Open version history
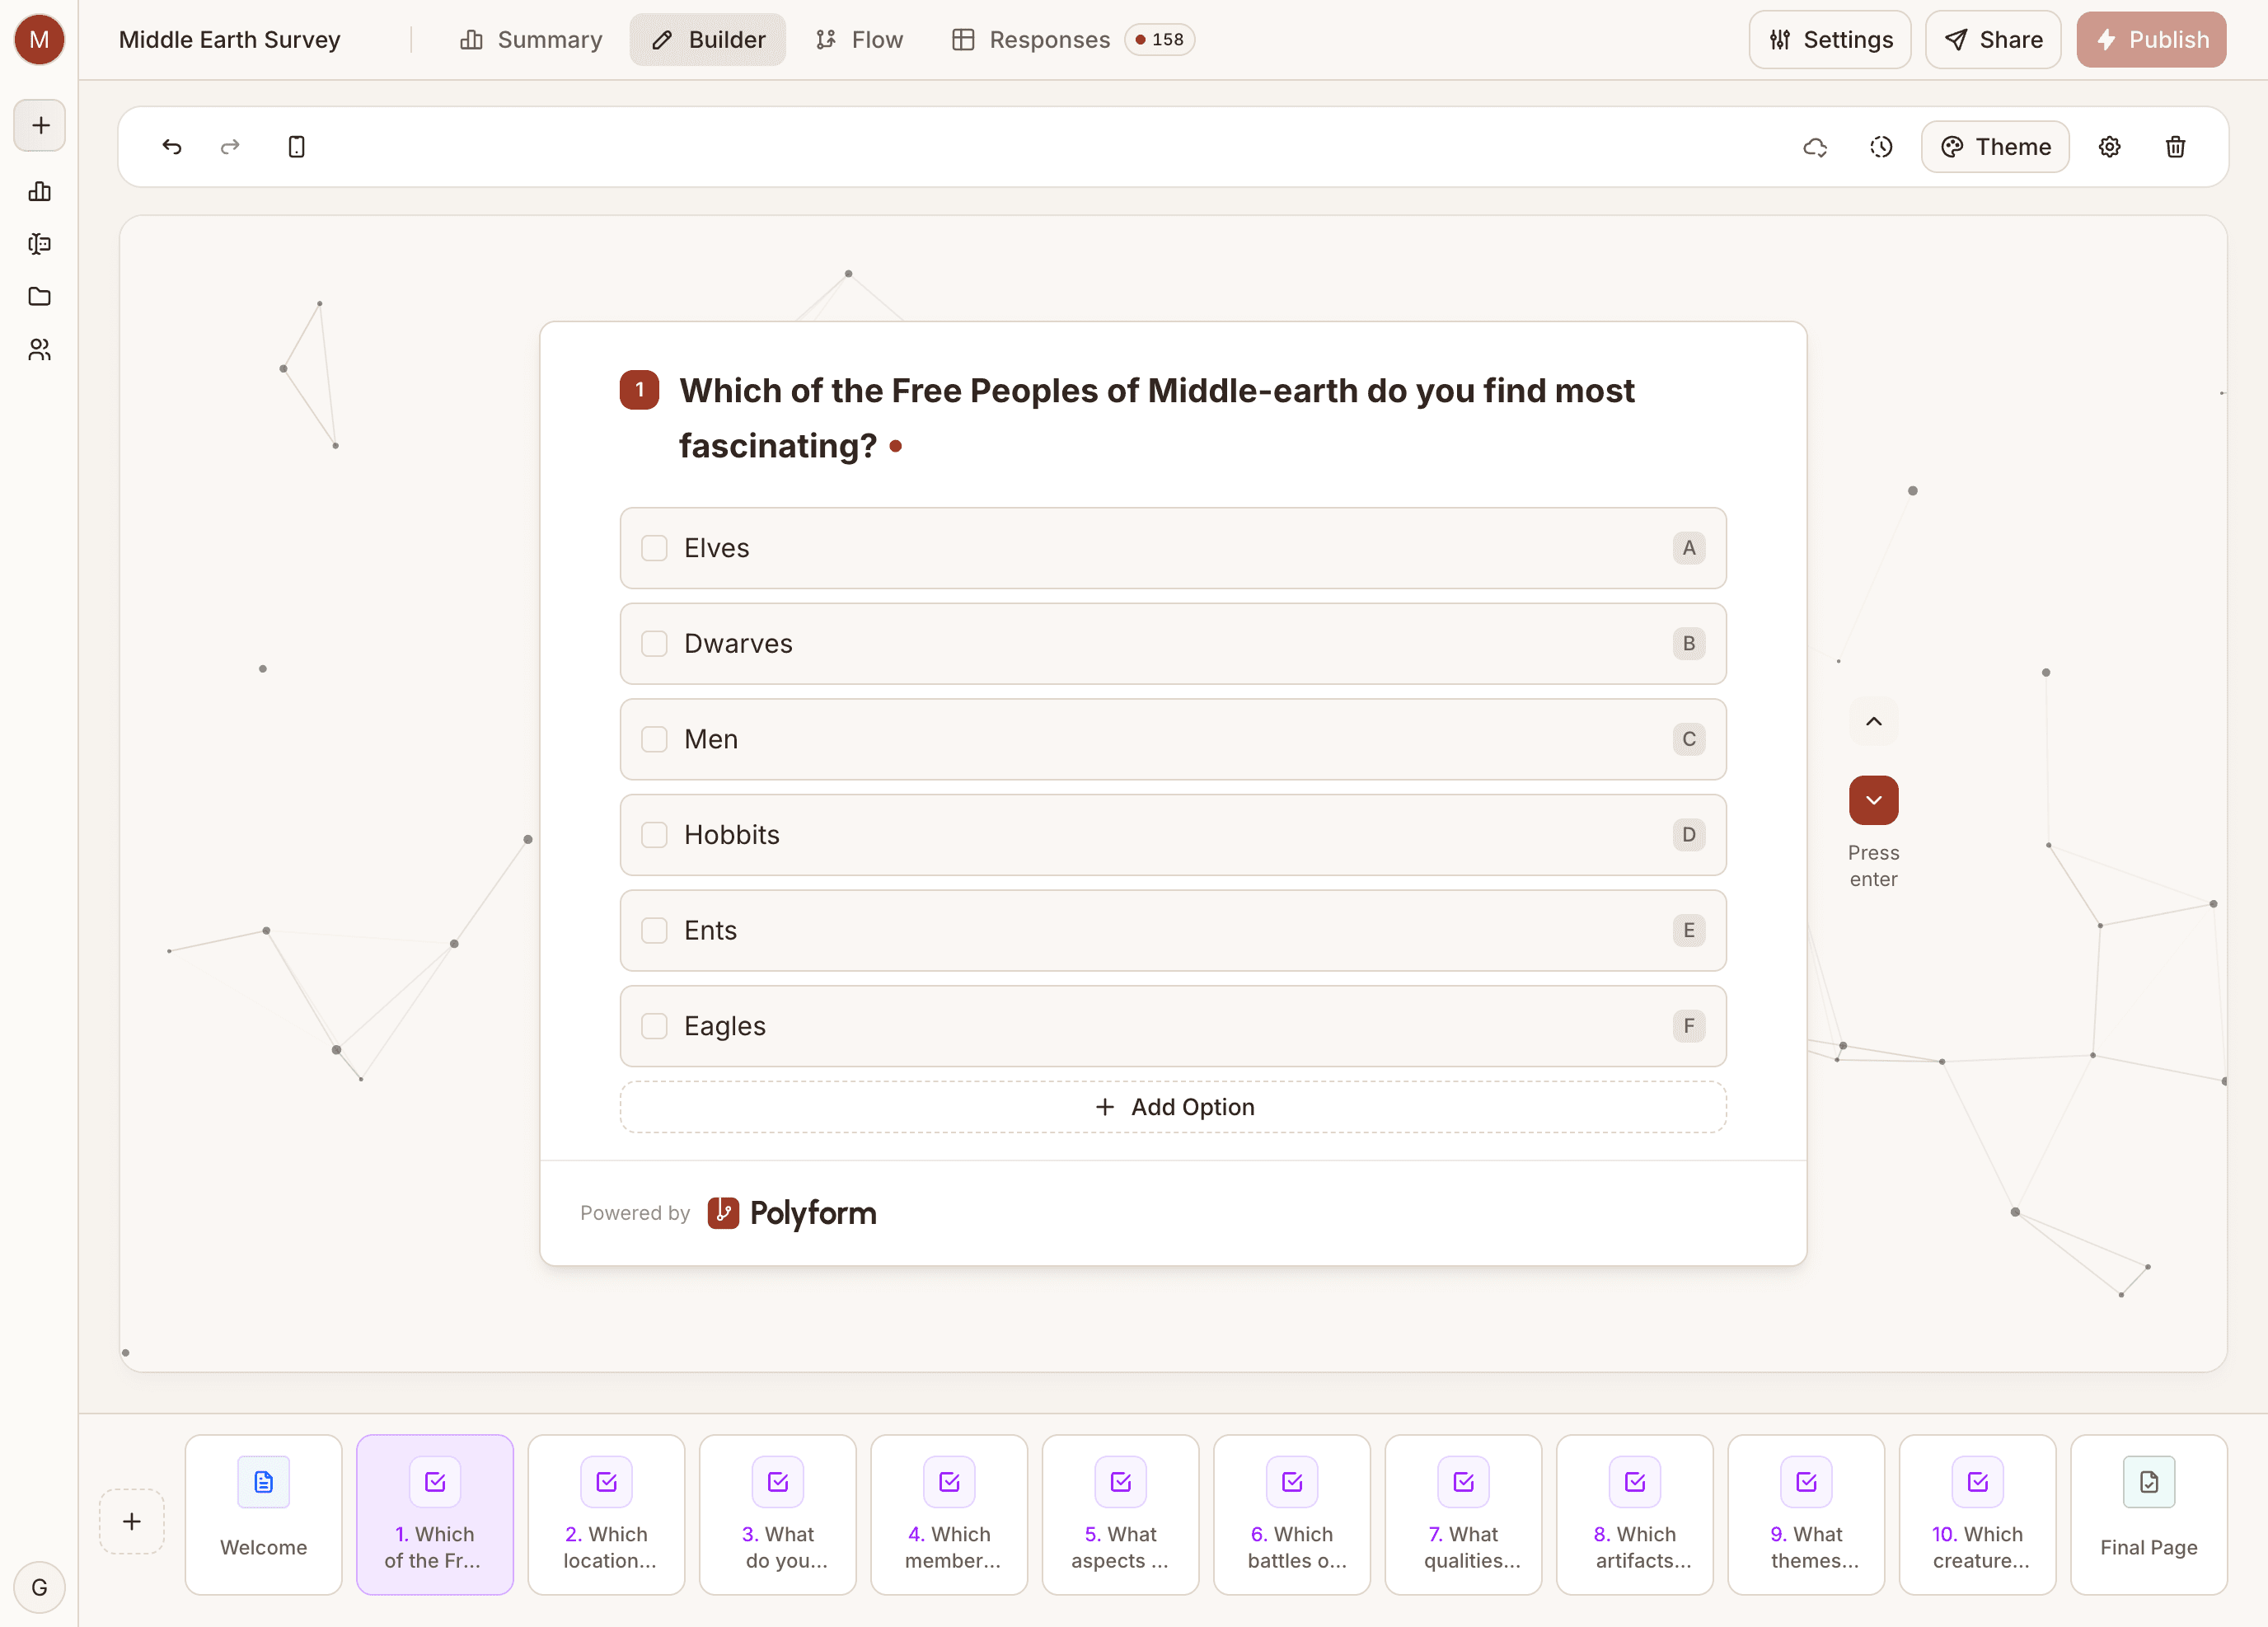The width and height of the screenshot is (2268, 1627). point(1880,146)
